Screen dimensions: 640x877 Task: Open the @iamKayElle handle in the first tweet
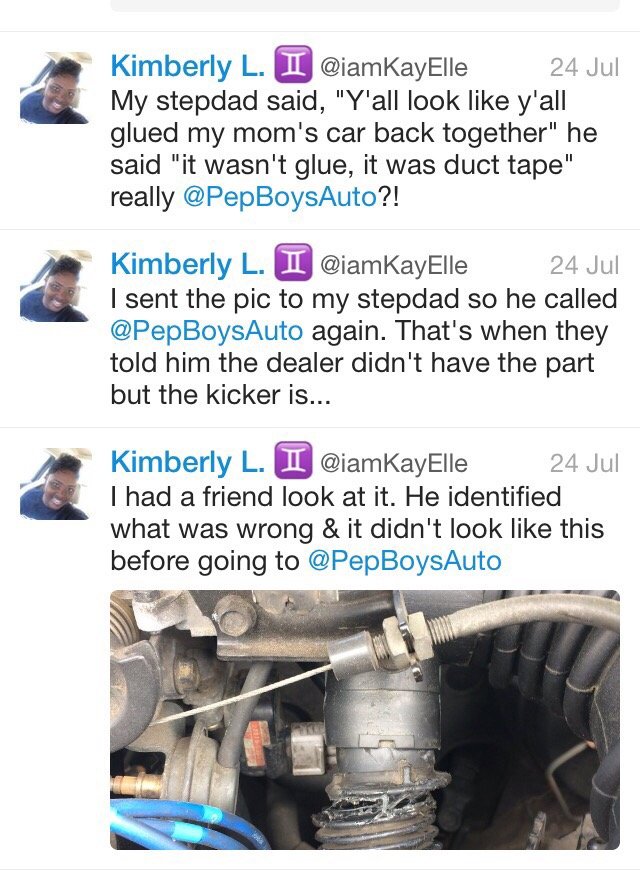(x=393, y=68)
